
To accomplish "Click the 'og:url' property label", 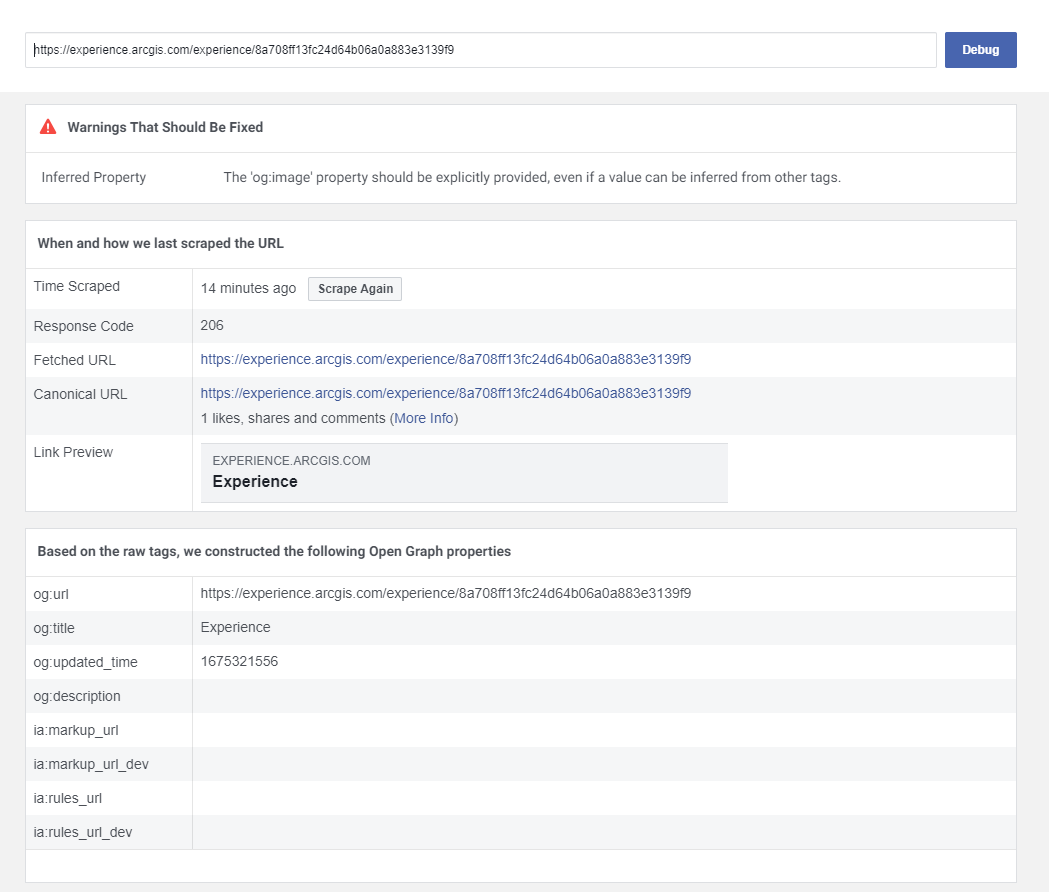I will pos(51,595).
